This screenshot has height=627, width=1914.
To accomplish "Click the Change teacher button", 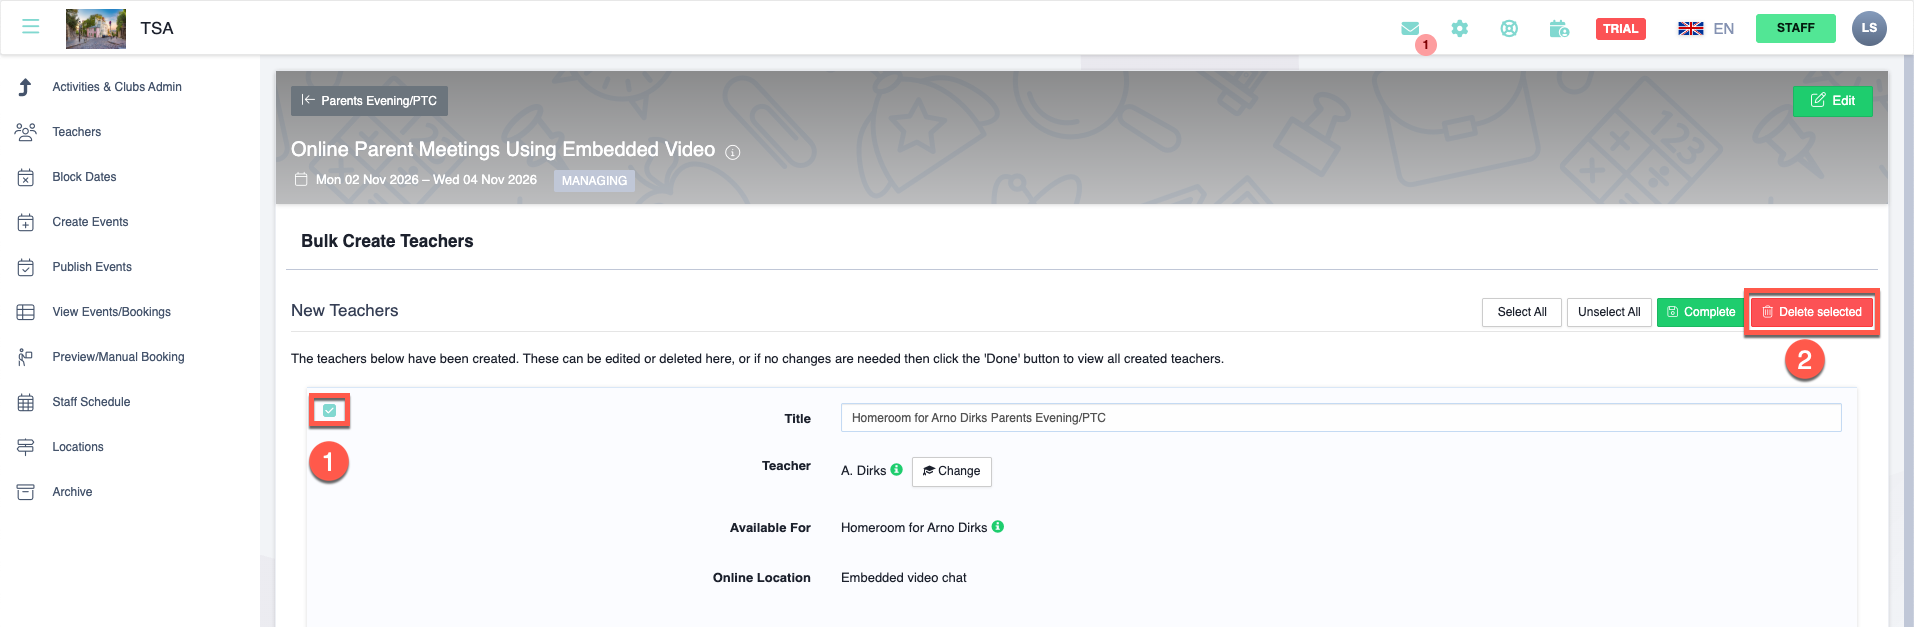I will coord(951,471).
